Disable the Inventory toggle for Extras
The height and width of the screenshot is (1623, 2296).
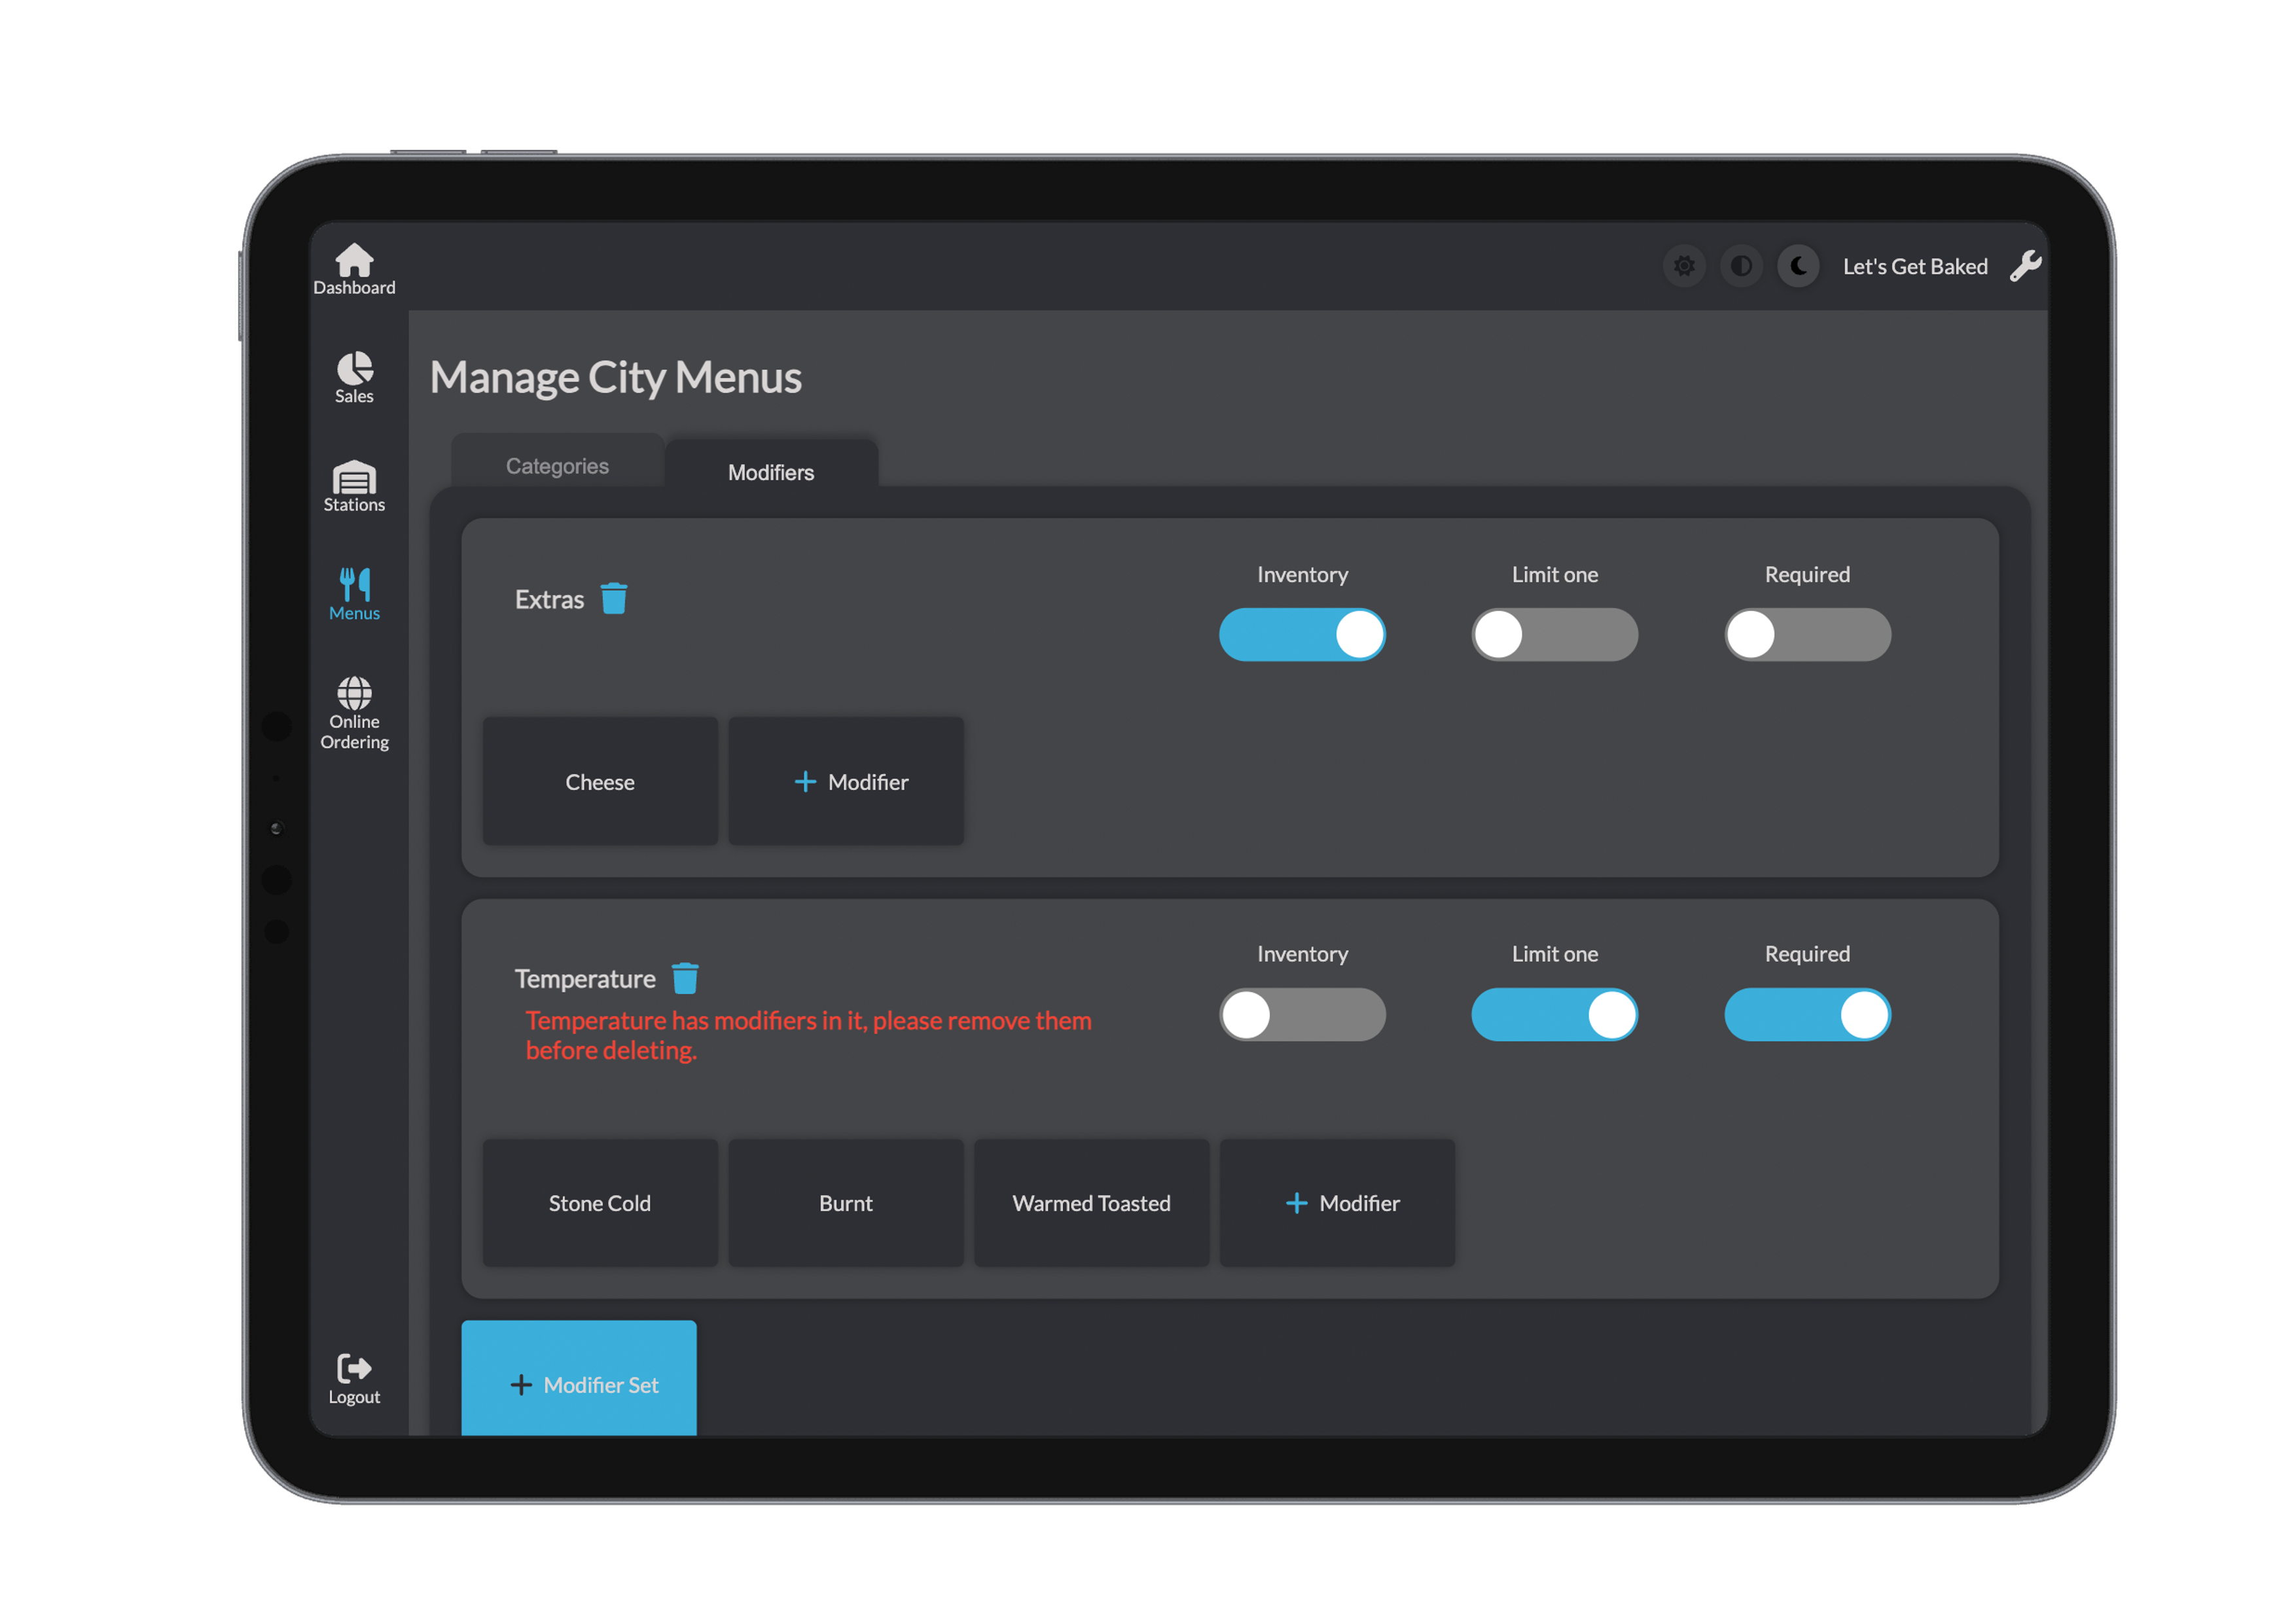tap(1302, 635)
